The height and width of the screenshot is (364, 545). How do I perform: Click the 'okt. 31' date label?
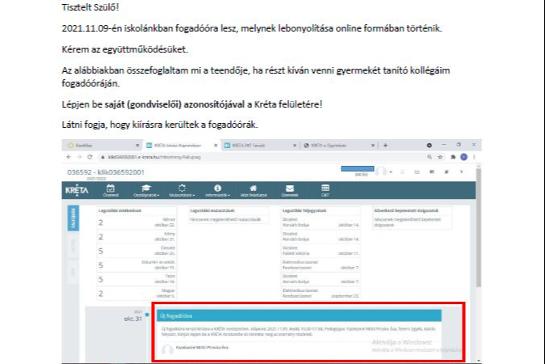(133, 318)
